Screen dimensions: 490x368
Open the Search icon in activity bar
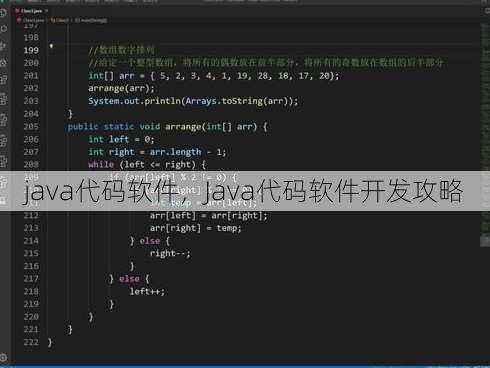(x=3, y=29)
